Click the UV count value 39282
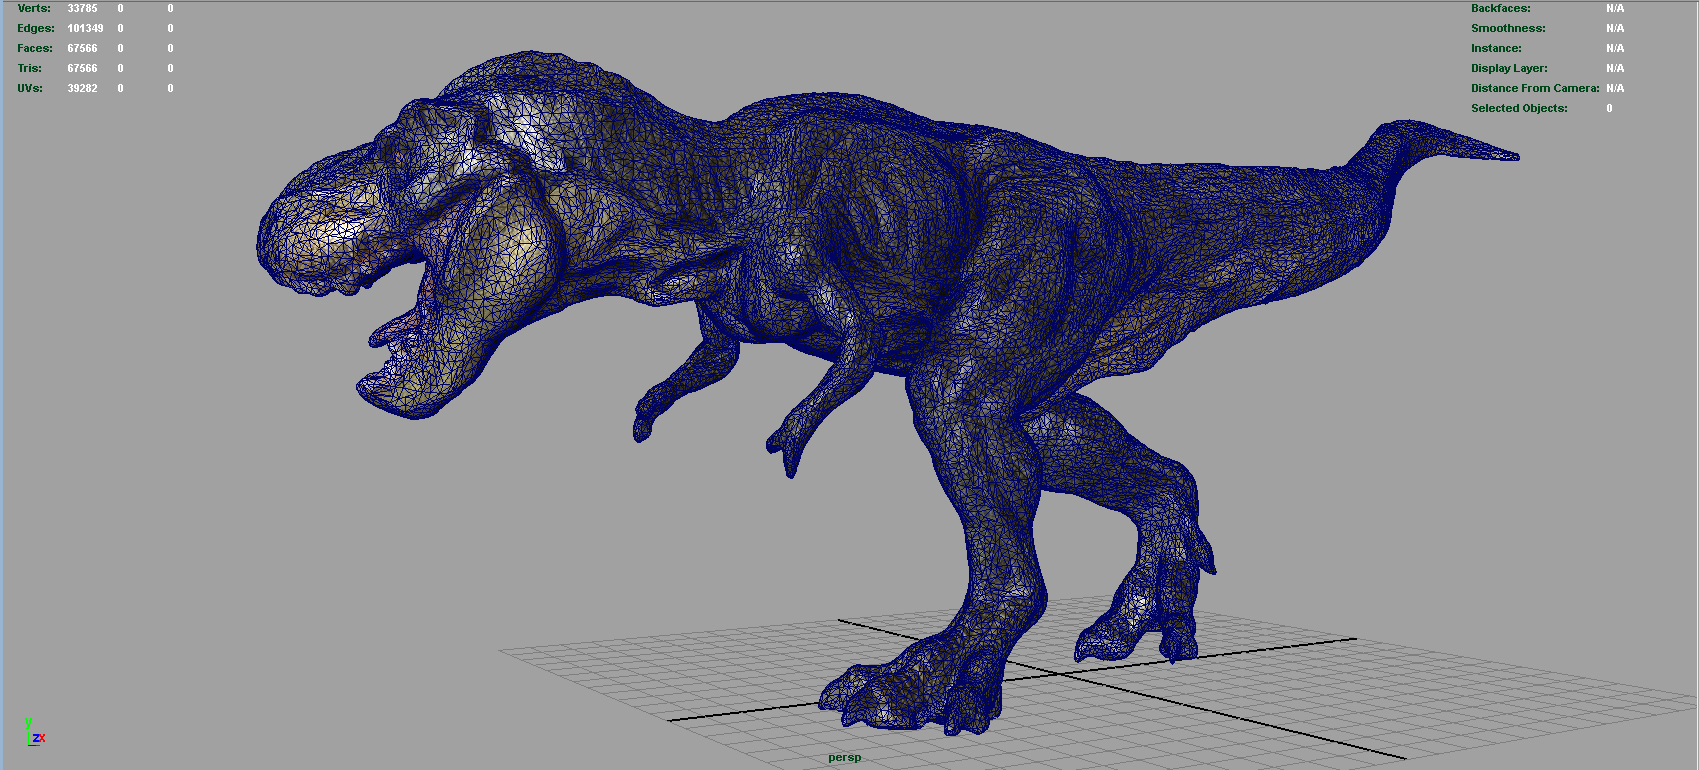Screen dimensions: 1699x770 tap(82, 88)
